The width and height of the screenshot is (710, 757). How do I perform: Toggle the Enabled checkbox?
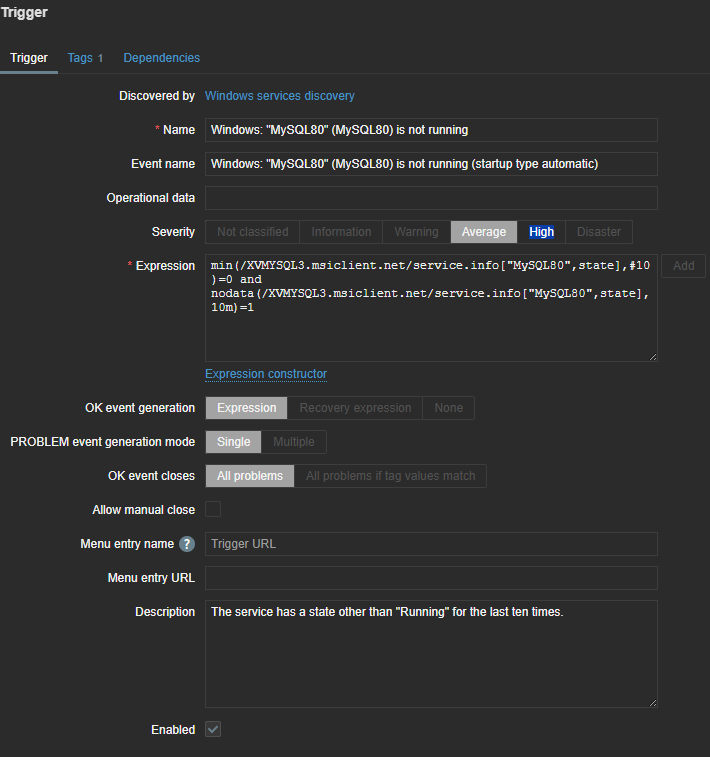213,730
